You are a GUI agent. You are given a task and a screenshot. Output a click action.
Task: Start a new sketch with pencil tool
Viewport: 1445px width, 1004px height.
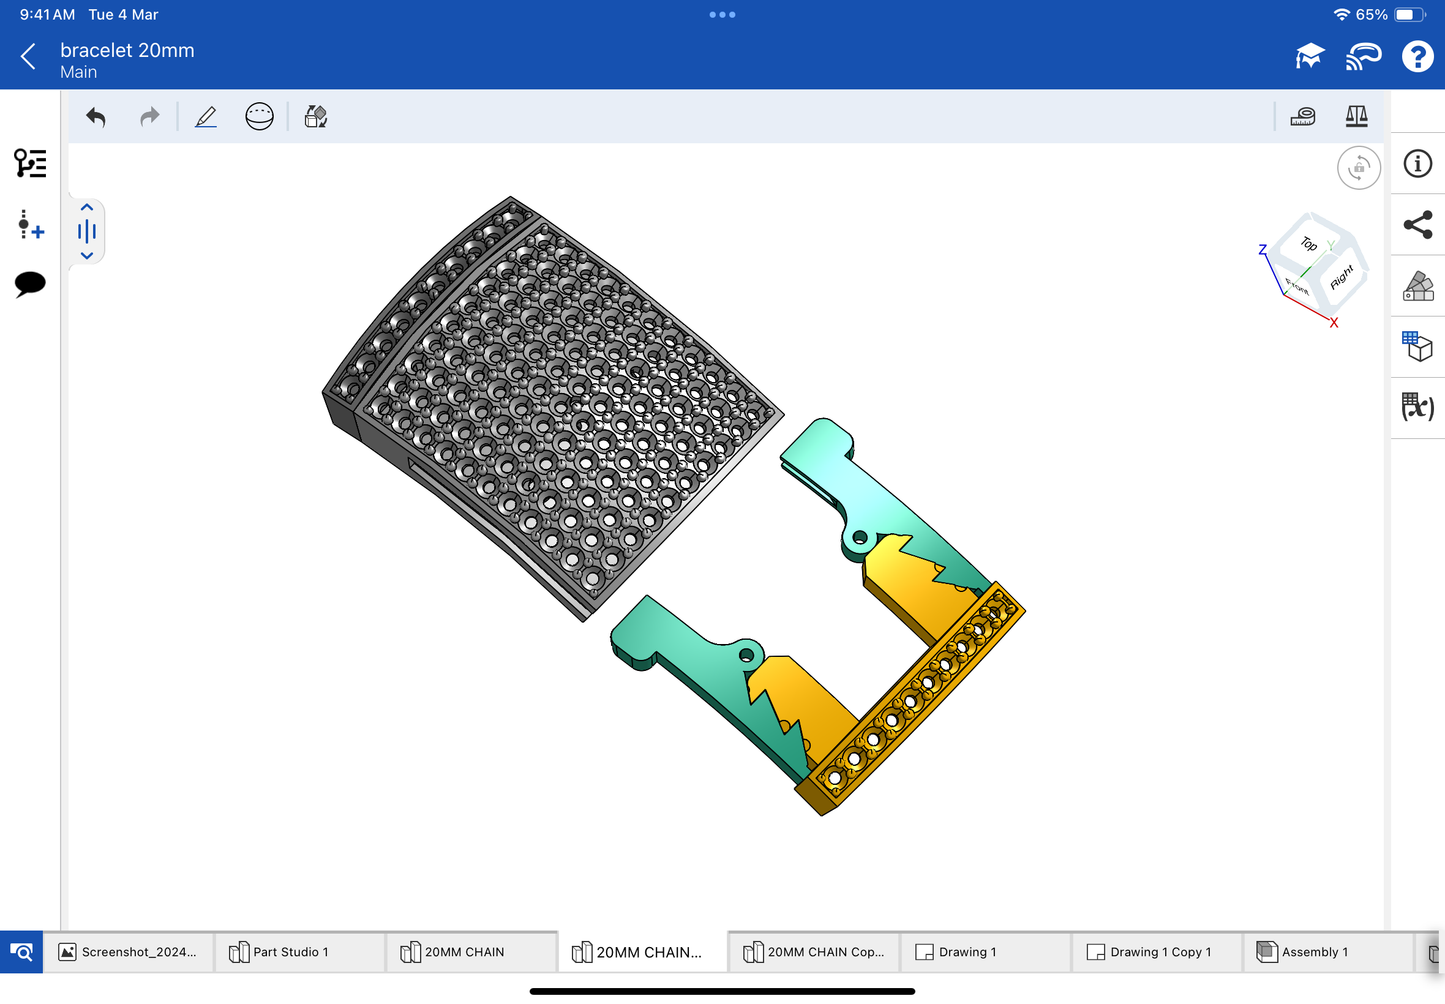pos(206,117)
